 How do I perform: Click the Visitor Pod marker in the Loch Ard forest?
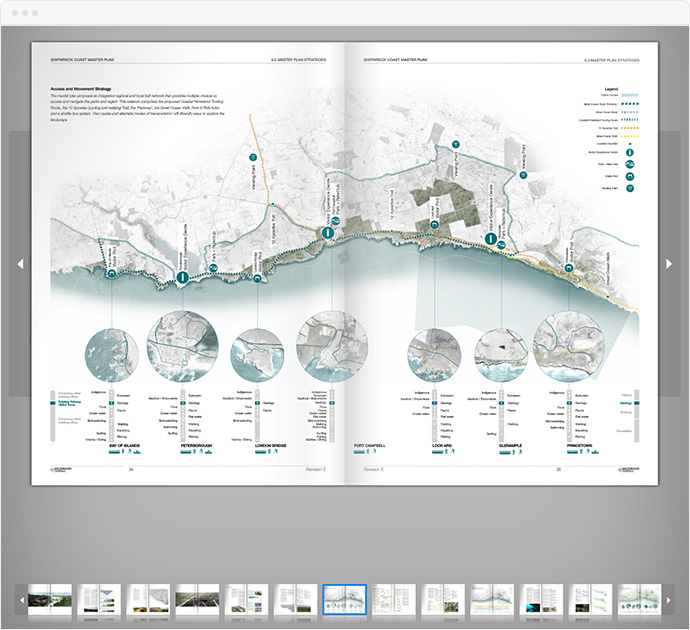pos(434,225)
